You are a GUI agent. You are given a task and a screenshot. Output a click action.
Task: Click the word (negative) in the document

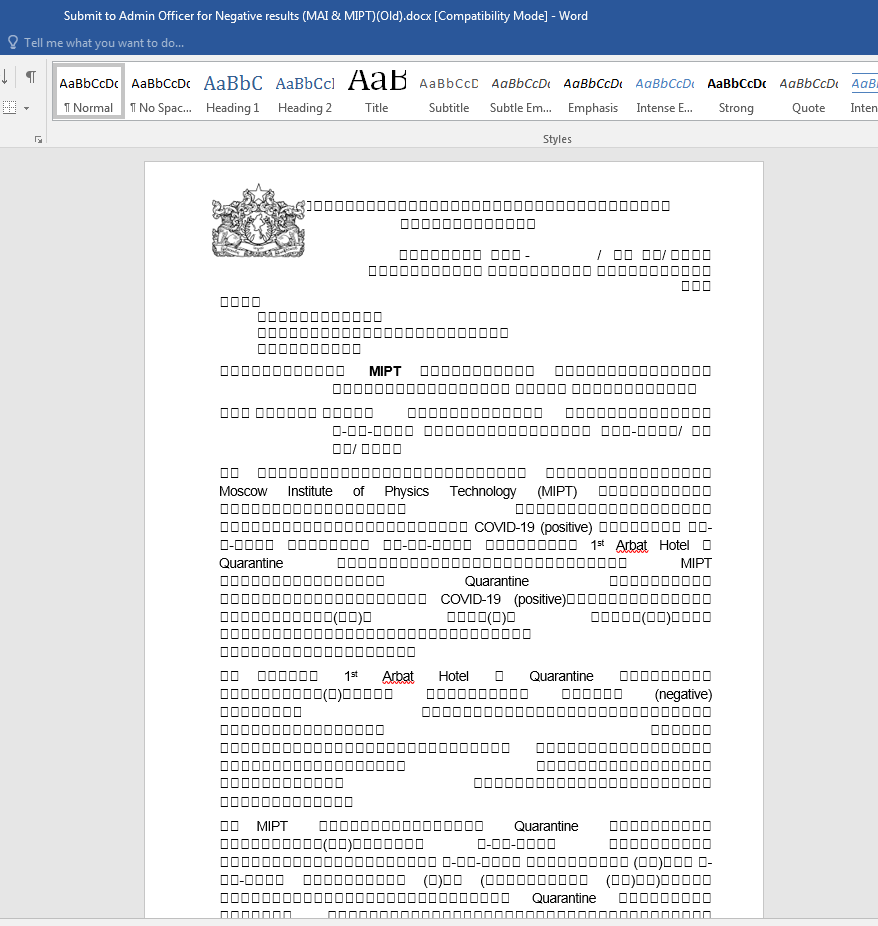(x=683, y=694)
